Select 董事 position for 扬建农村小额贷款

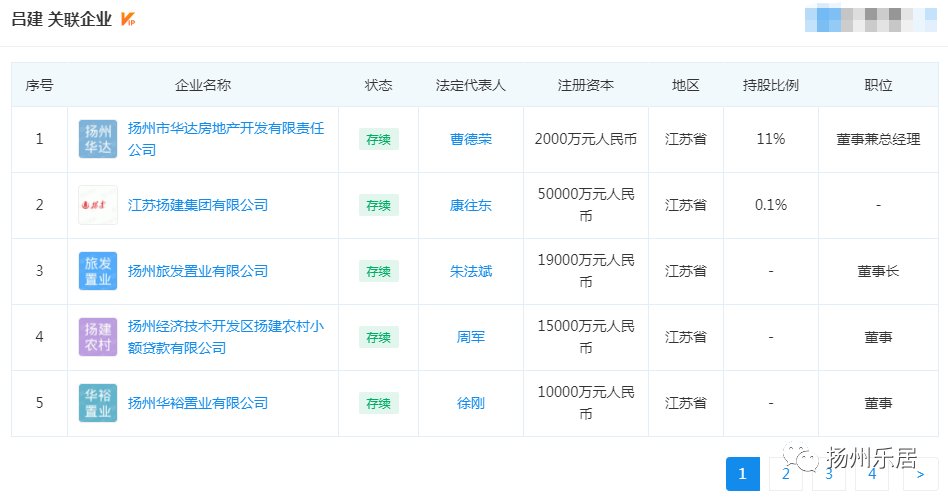pyautogui.click(x=878, y=337)
